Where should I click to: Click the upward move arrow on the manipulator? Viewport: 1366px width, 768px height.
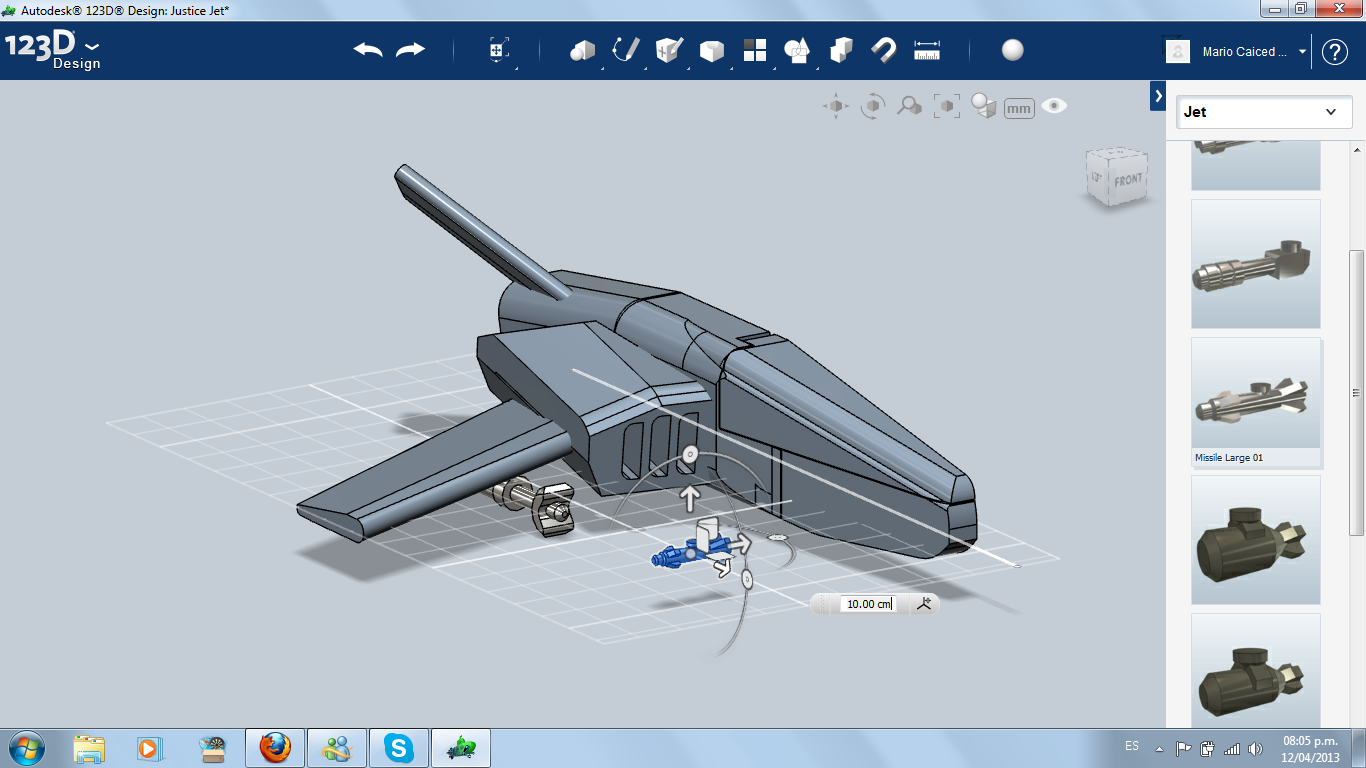pos(689,497)
